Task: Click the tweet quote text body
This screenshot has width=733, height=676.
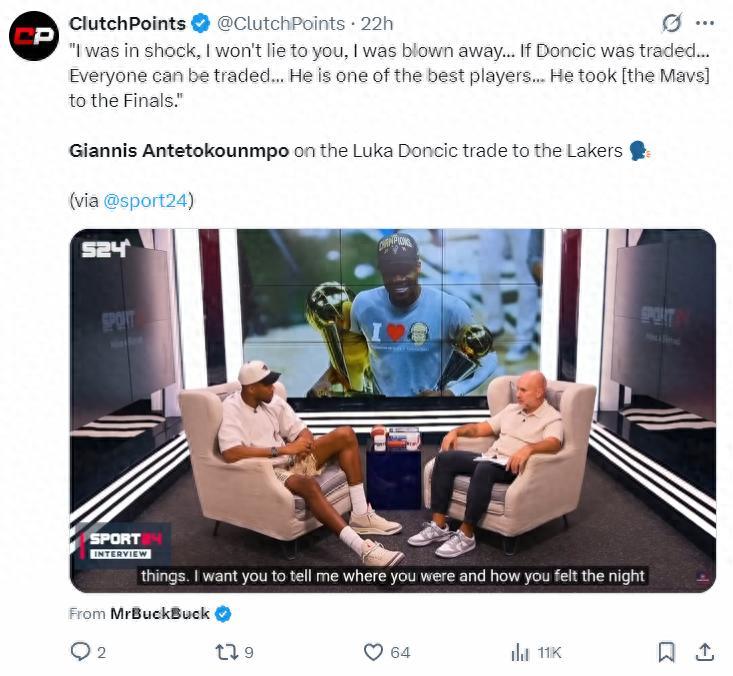Action: click(x=389, y=76)
